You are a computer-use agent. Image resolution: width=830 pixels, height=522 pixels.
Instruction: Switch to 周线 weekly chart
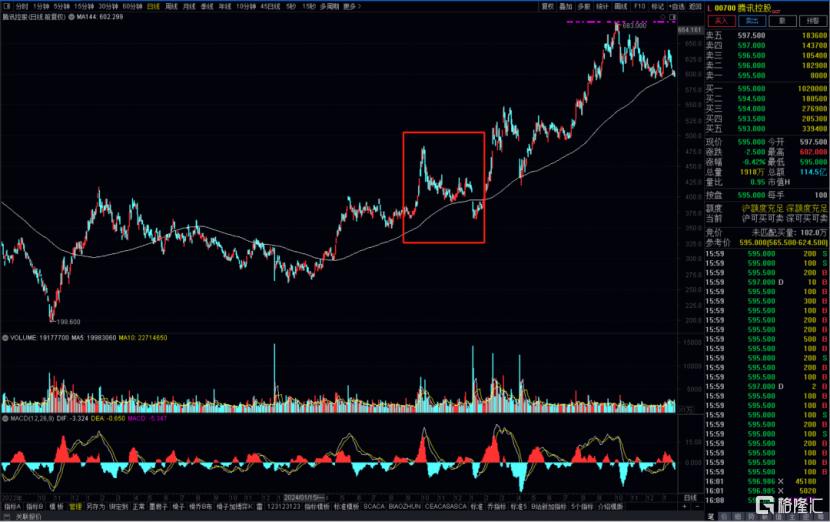[x=172, y=6]
